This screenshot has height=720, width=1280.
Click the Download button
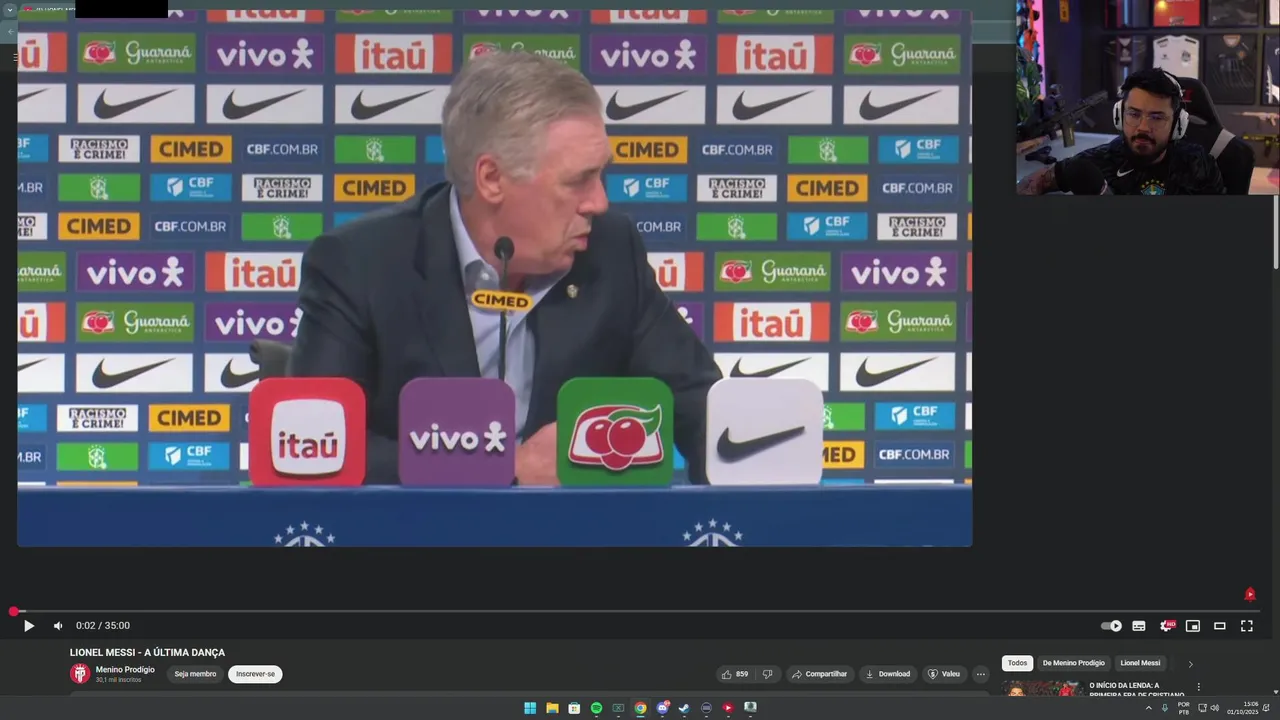(888, 674)
